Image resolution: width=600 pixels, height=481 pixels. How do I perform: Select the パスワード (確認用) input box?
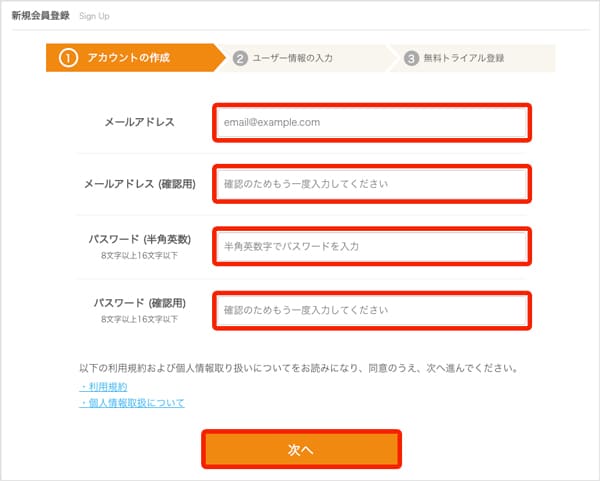[370, 309]
